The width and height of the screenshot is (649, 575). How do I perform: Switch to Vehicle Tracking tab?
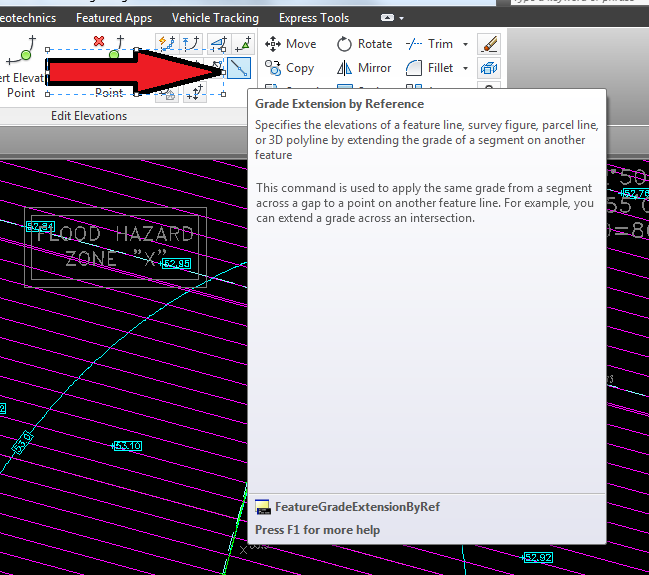coord(215,18)
